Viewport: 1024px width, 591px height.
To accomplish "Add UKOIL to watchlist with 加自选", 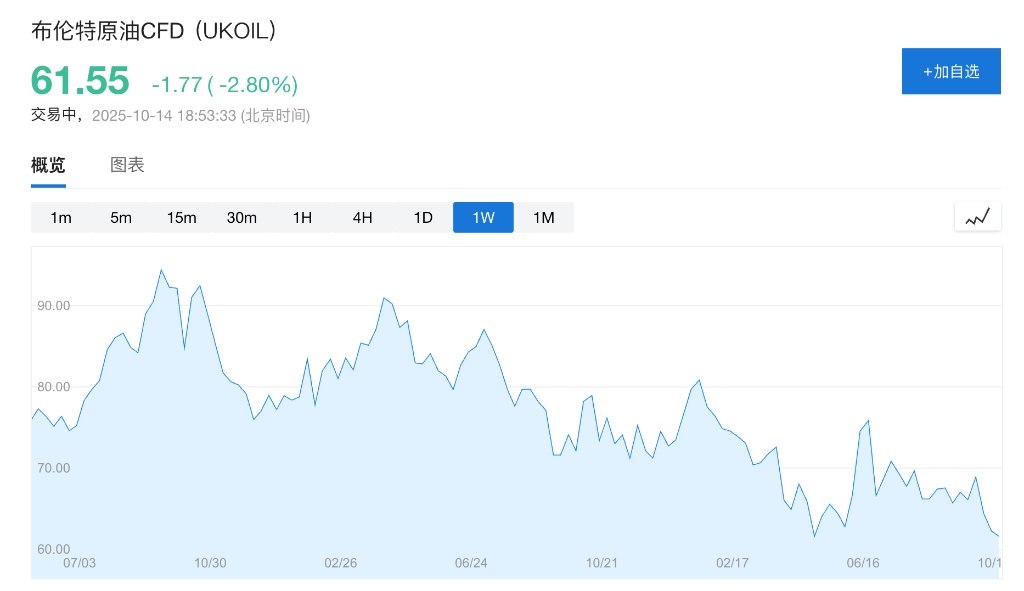I will (951, 71).
